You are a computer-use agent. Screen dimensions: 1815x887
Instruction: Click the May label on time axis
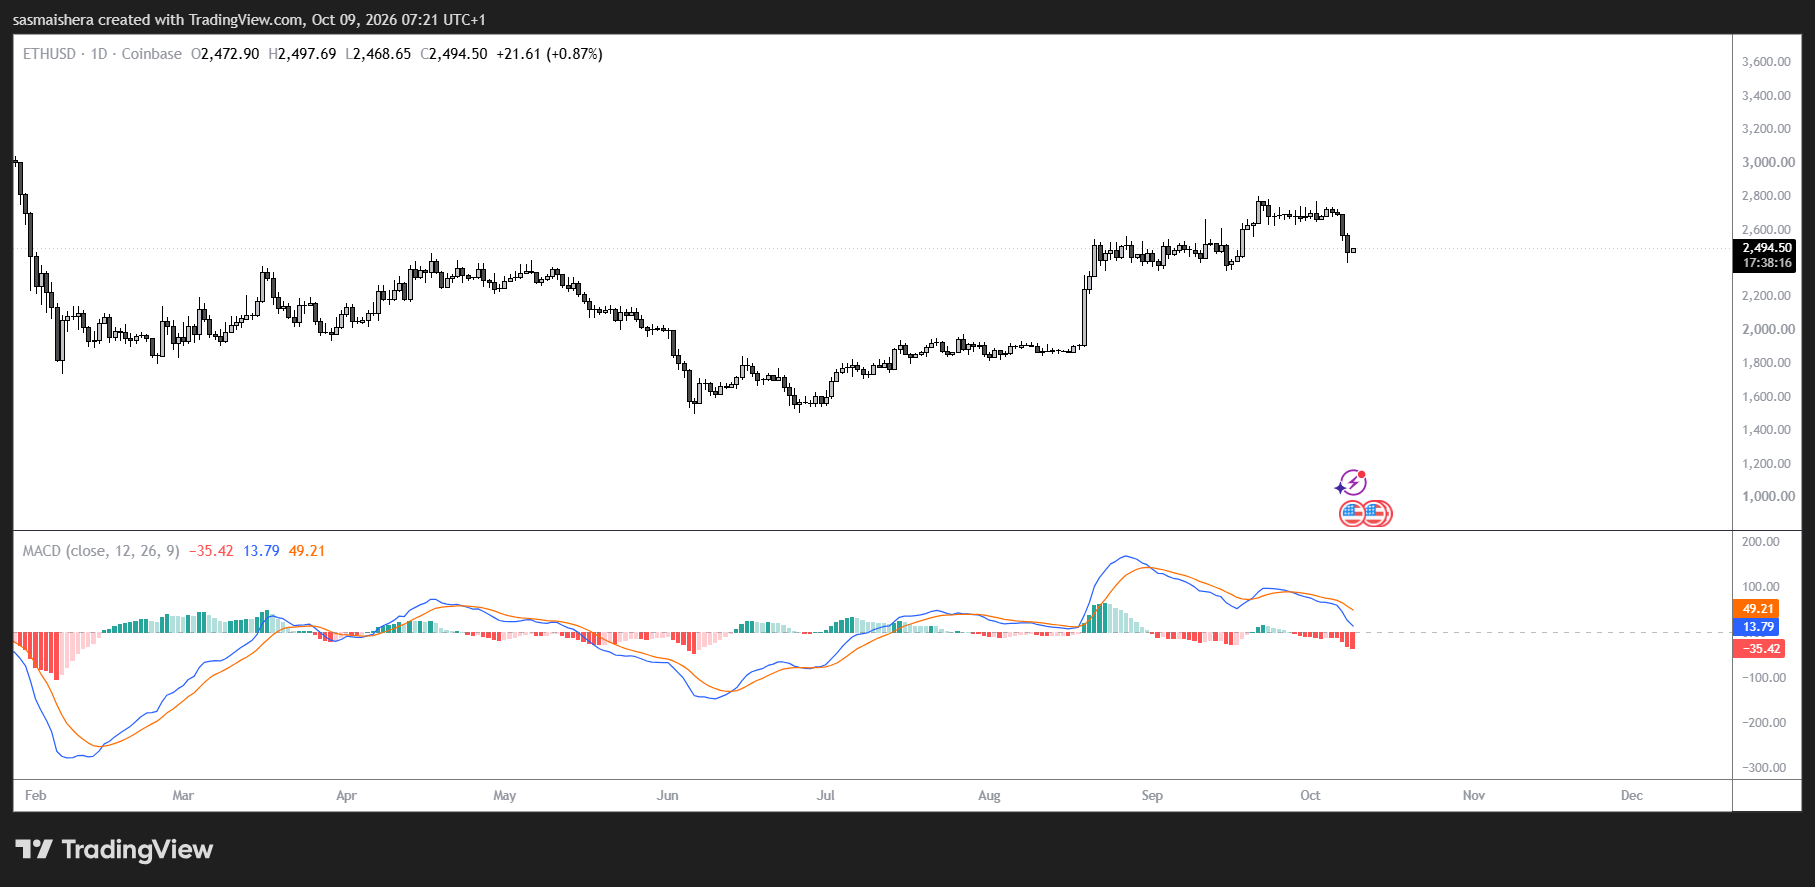click(x=504, y=796)
